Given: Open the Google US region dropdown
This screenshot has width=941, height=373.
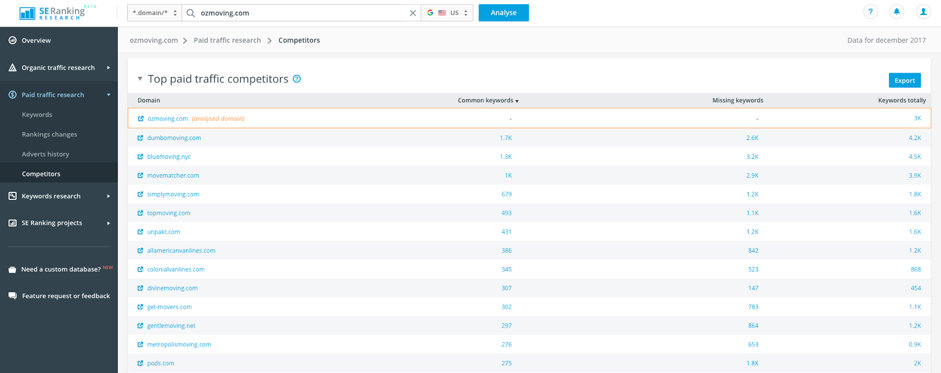Looking at the screenshot, I should click(x=447, y=13).
